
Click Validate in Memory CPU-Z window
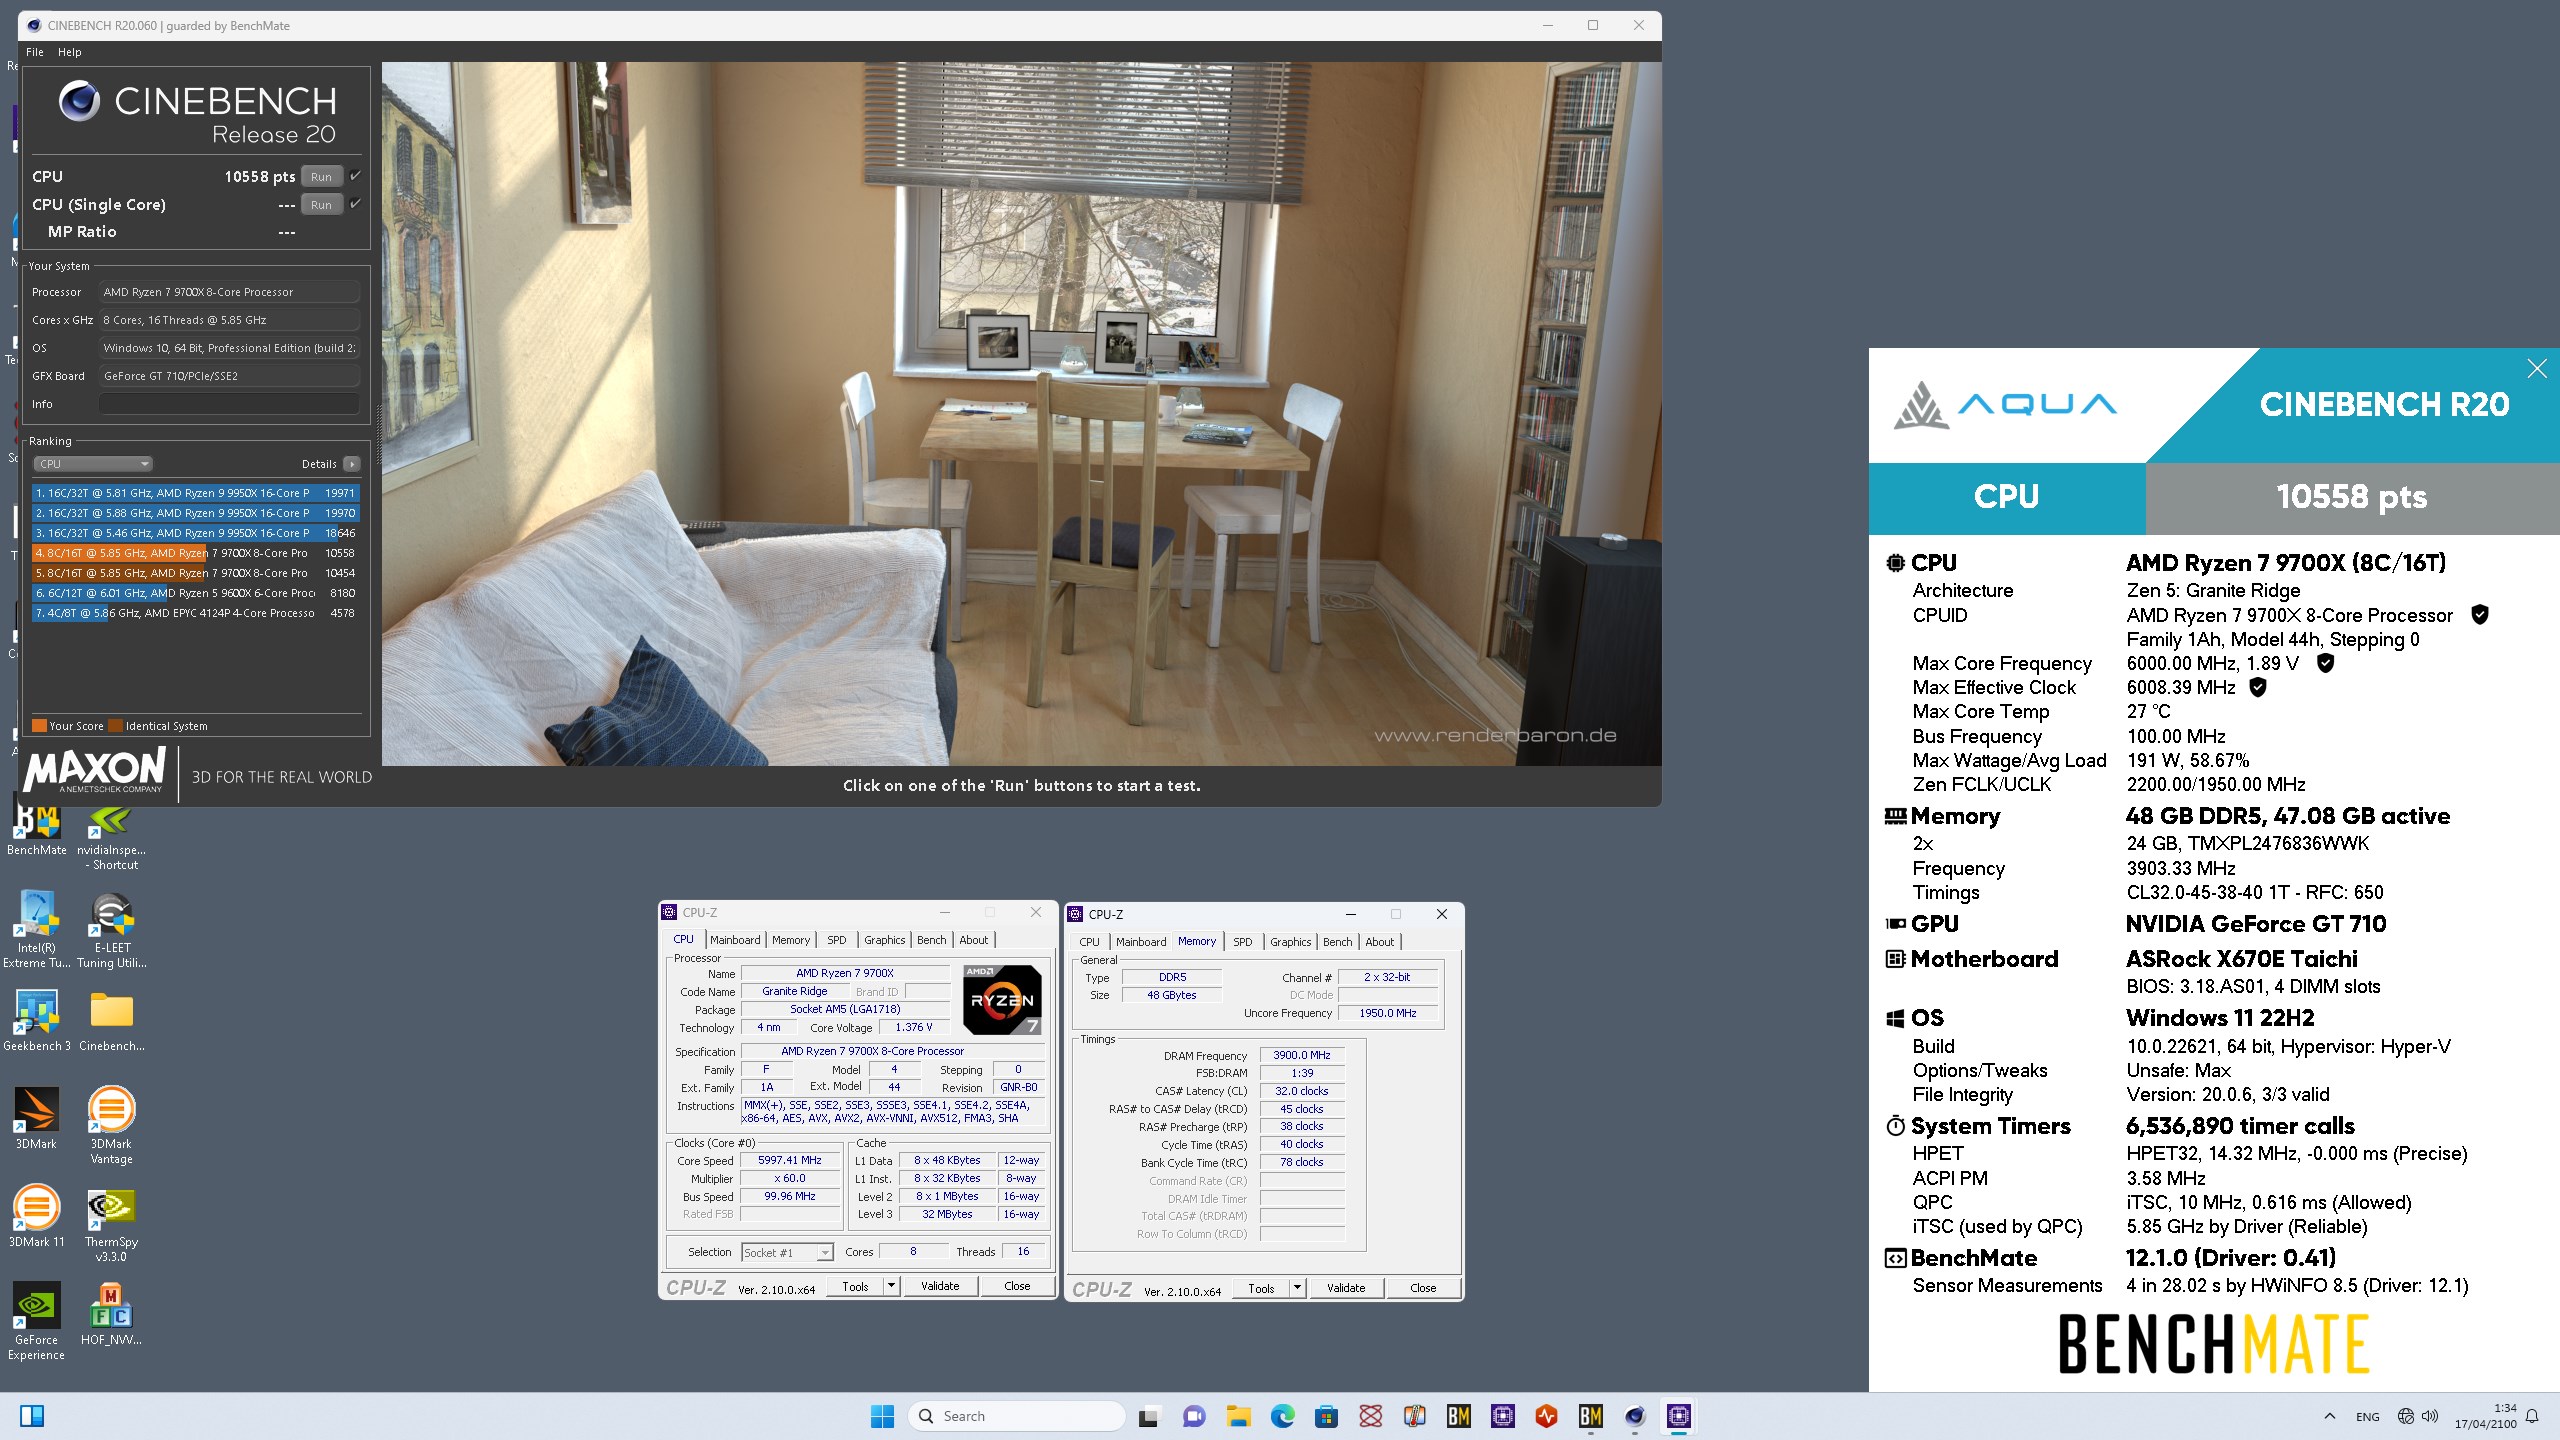pos(1346,1288)
